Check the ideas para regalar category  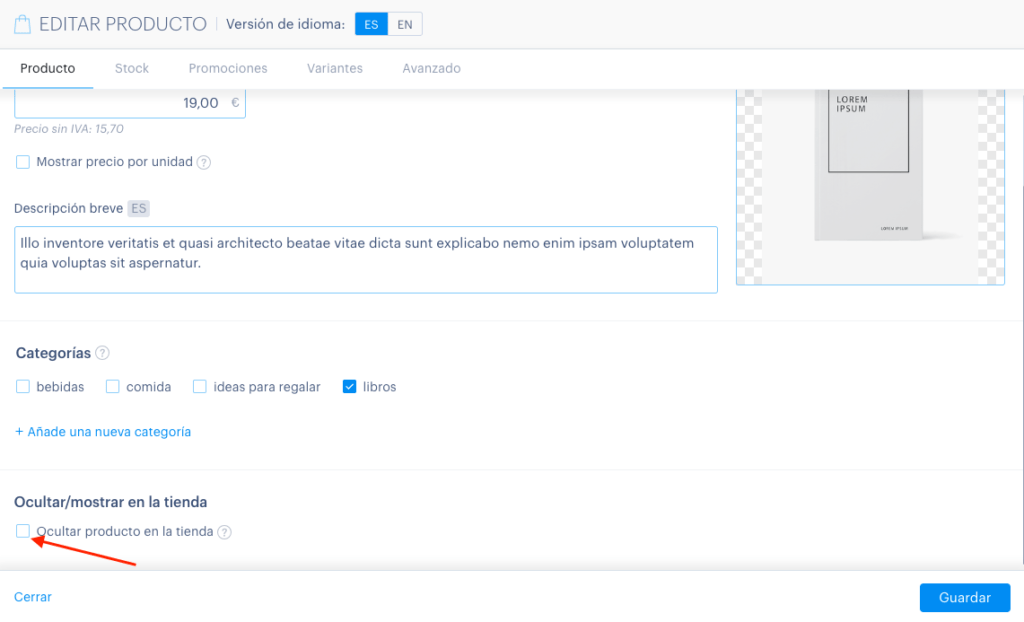click(x=199, y=386)
